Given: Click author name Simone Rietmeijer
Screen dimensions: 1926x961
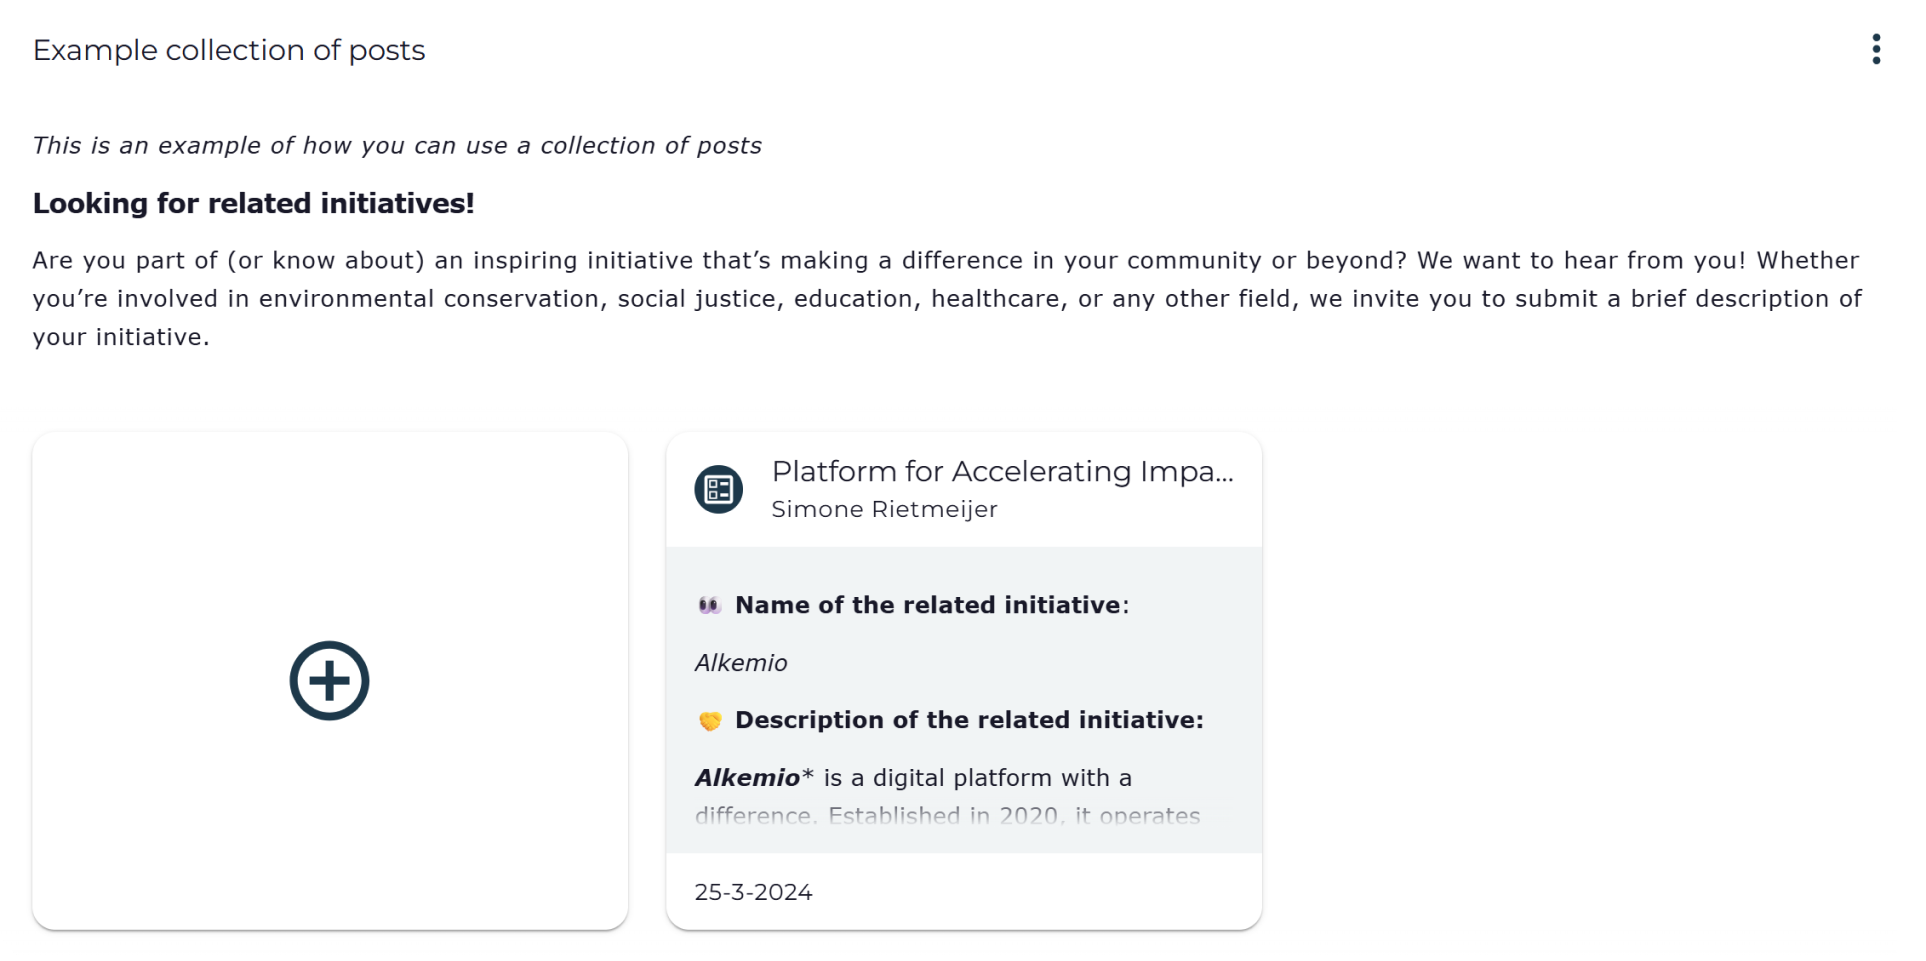Looking at the screenshot, I should pyautogui.click(x=884, y=509).
